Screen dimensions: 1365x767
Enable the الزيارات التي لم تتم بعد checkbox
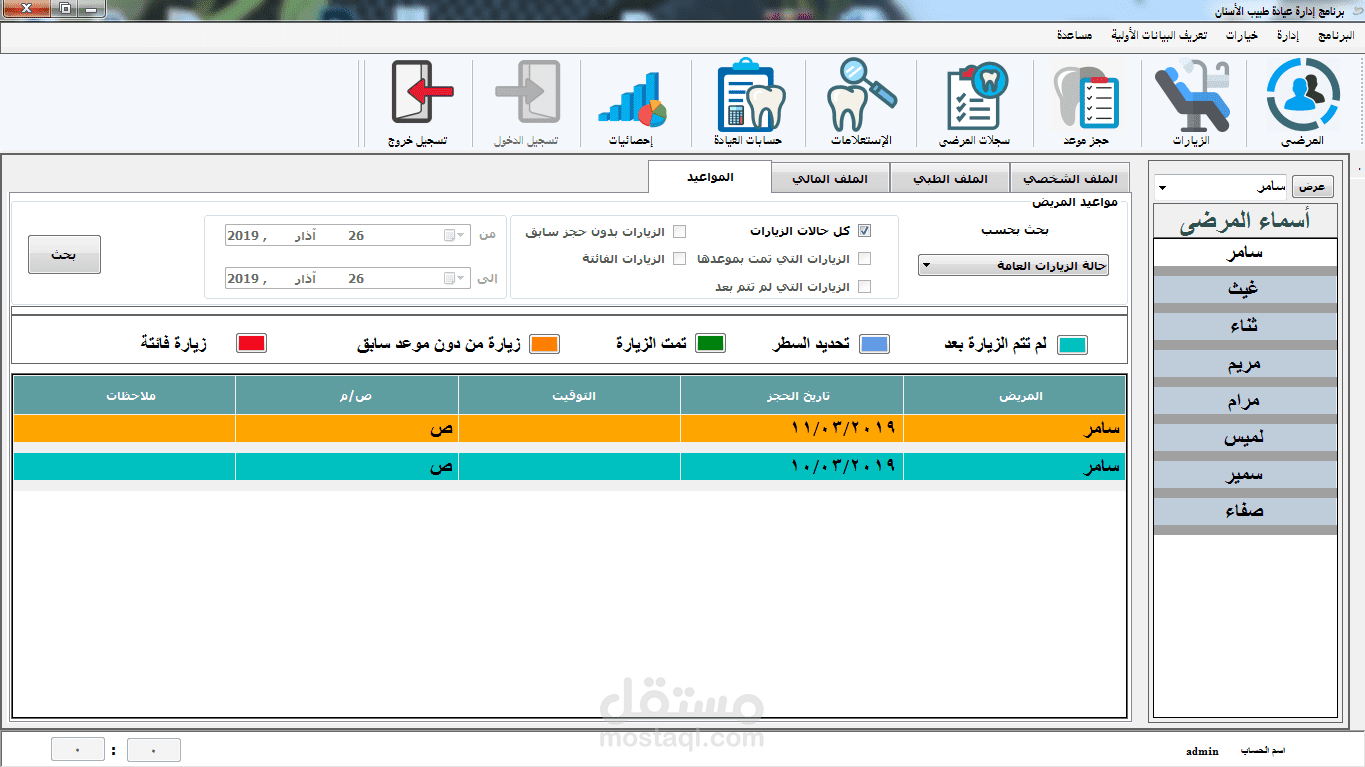click(x=865, y=287)
